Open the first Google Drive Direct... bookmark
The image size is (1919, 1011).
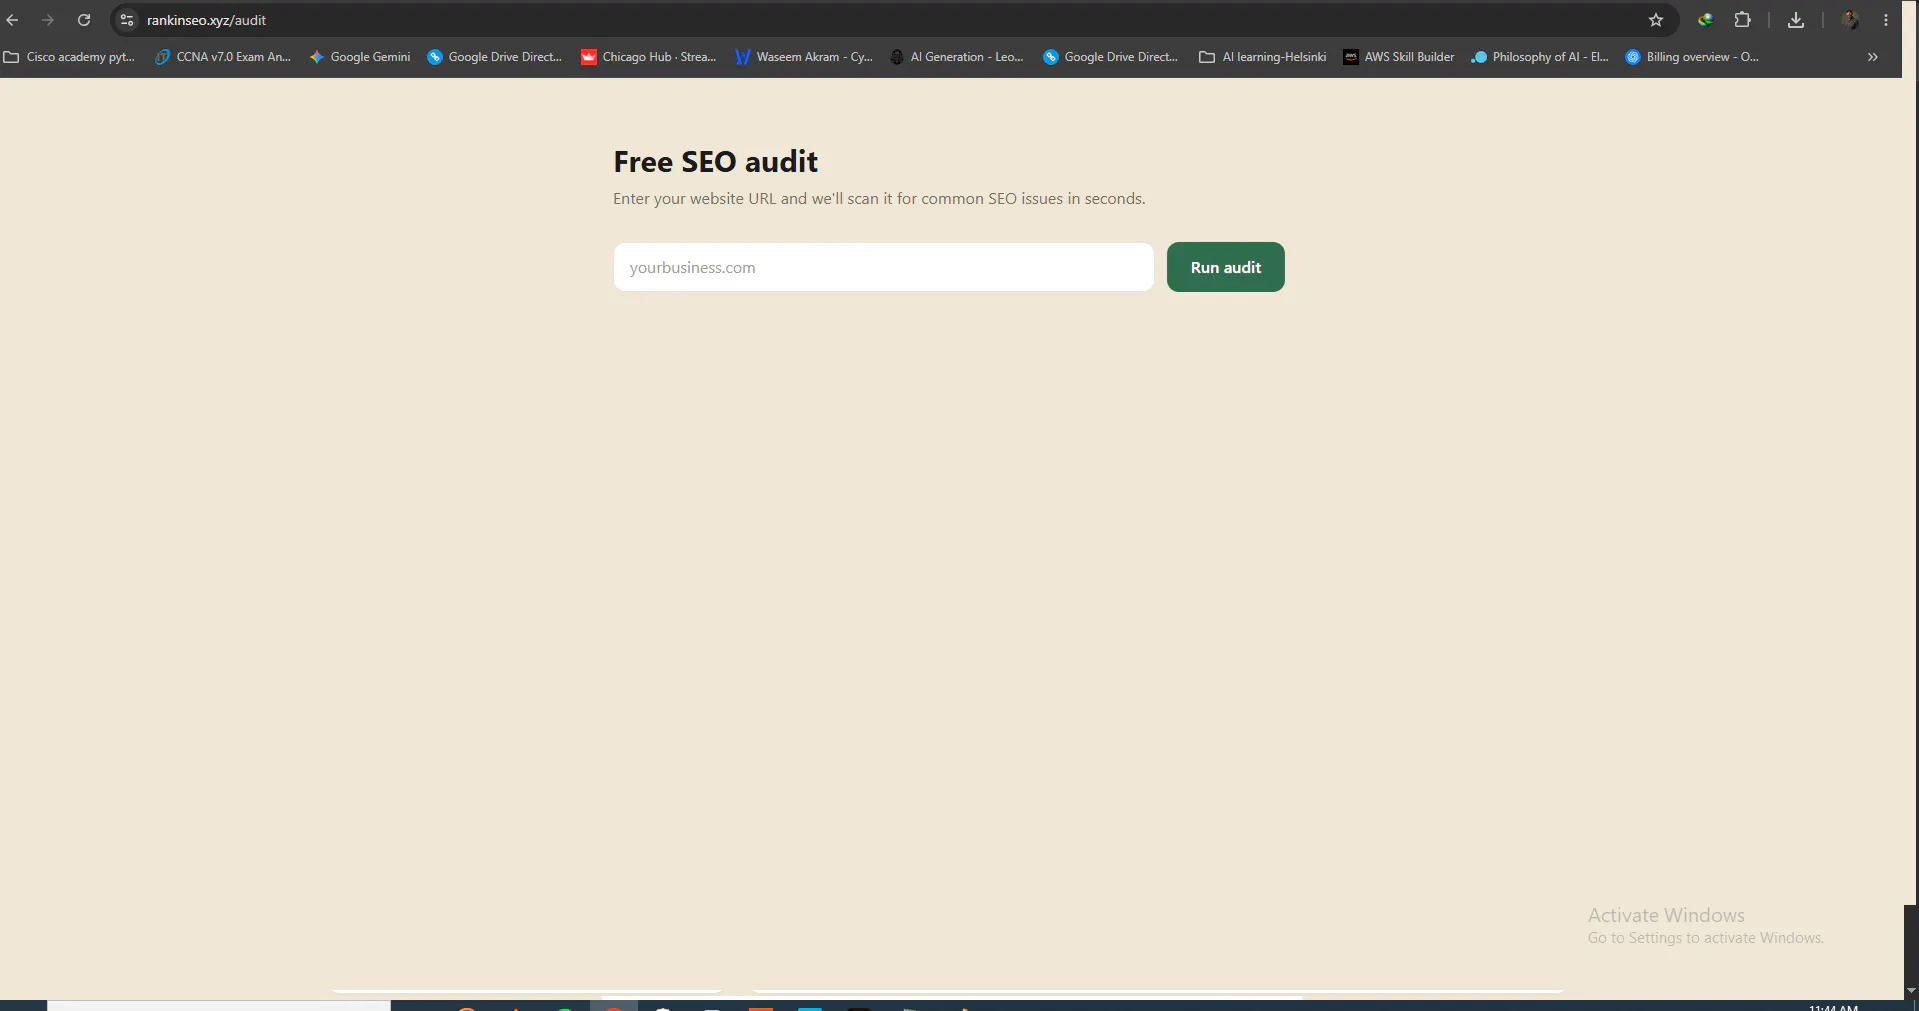[495, 57]
